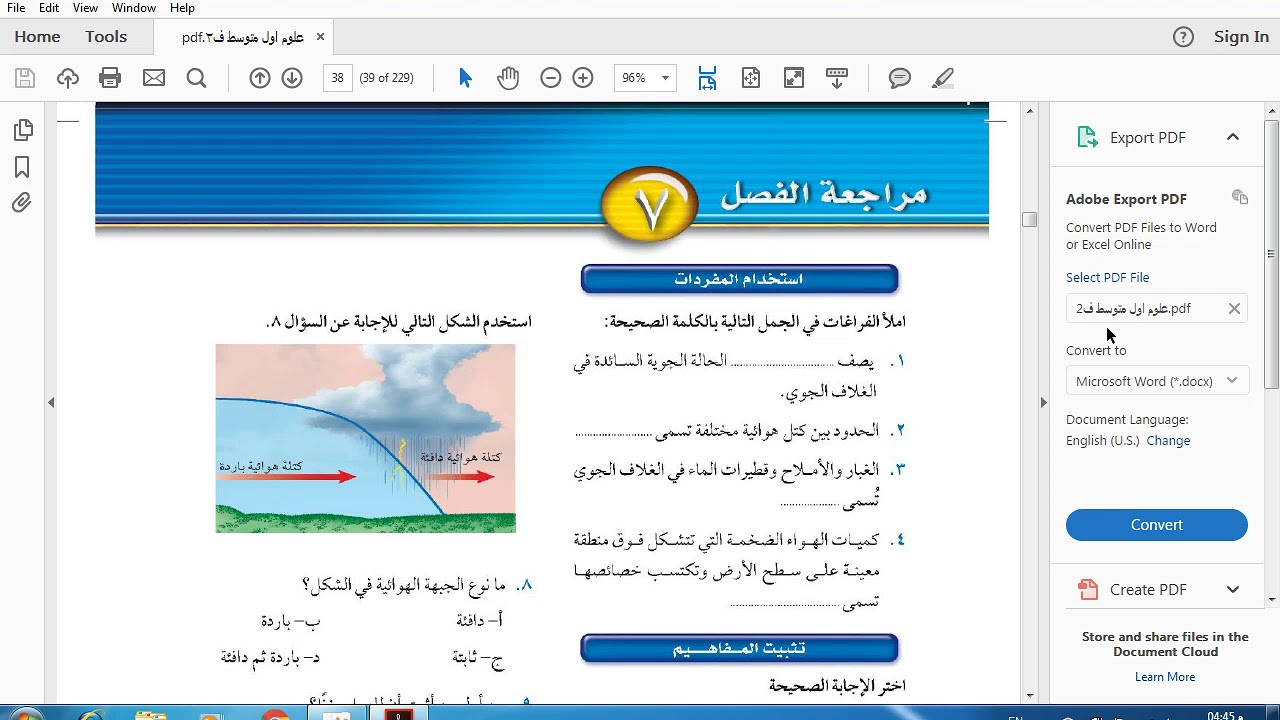The height and width of the screenshot is (720, 1280).
Task: Open the Help menu
Action: click(x=182, y=8)
